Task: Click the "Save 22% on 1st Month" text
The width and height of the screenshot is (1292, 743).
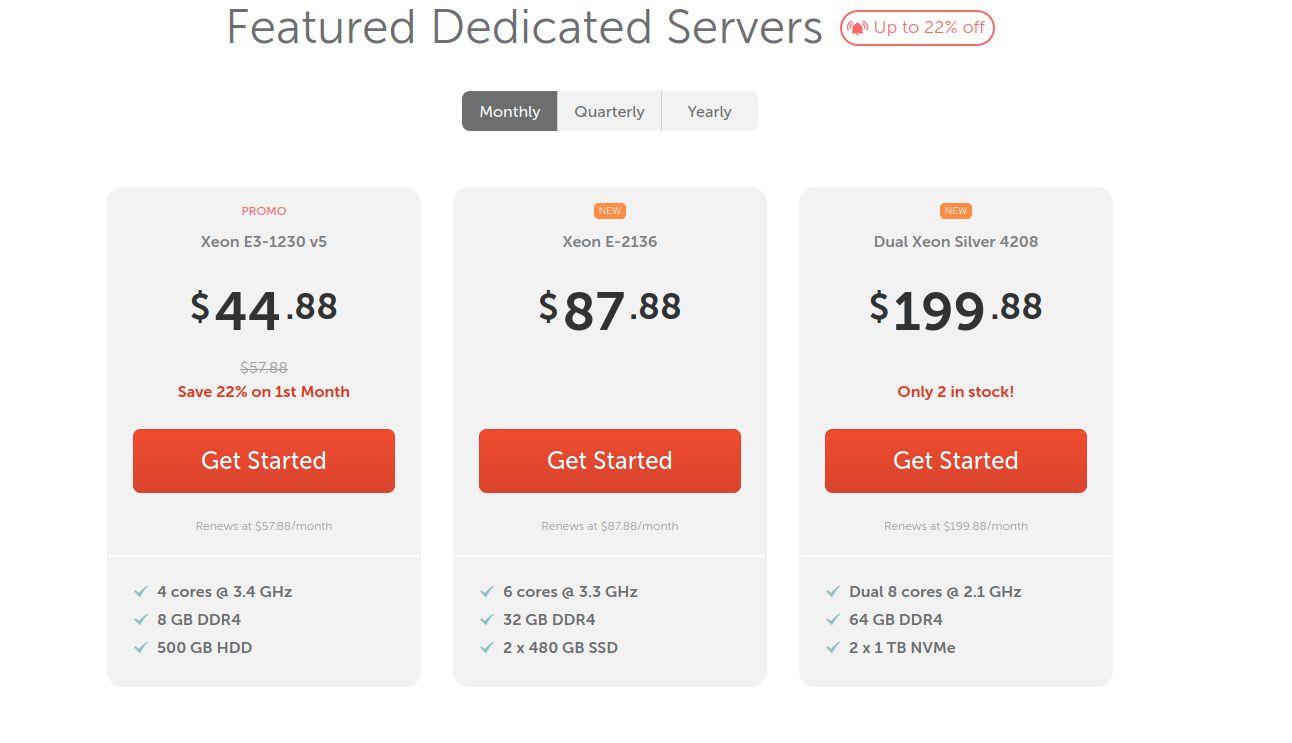Action: point(263,391)
